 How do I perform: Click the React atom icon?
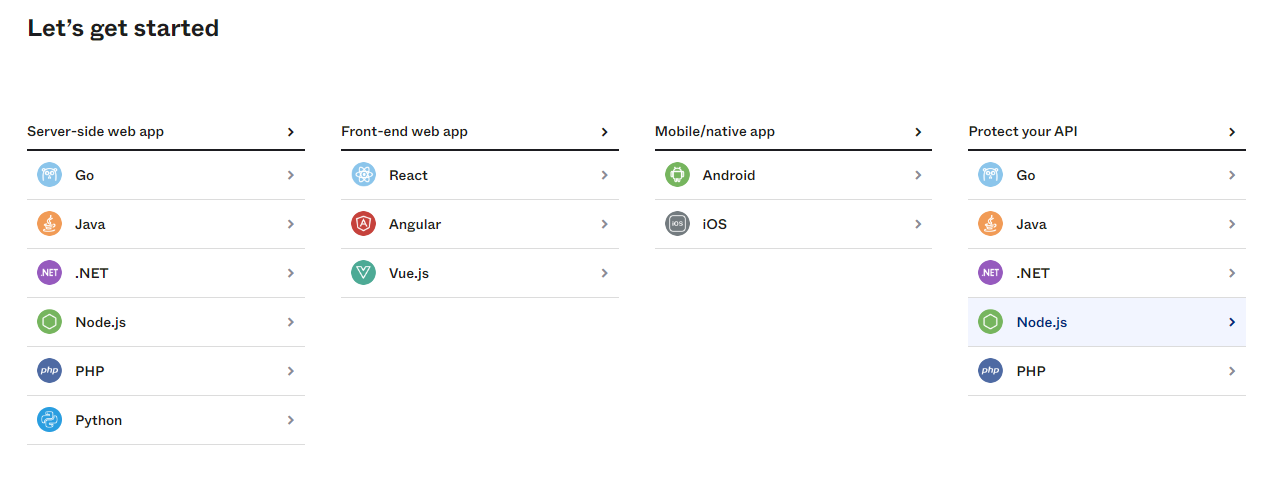[363, 175]
